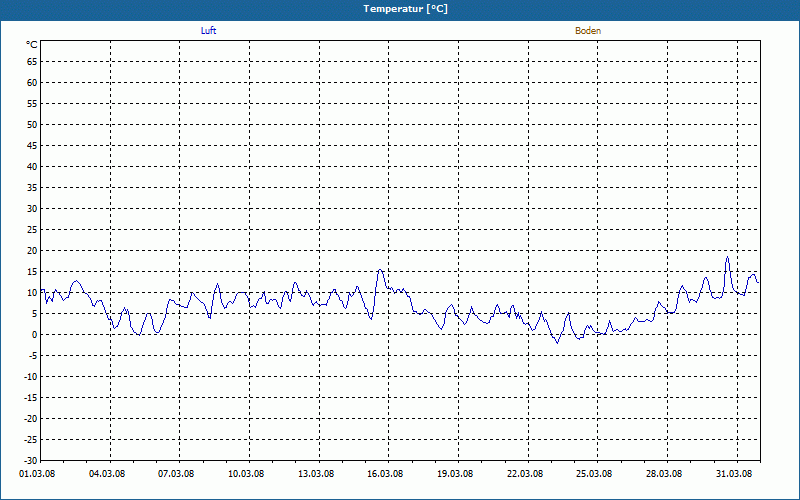Click the 19.03.08 date label
The image size is (800, 500).
click(x=455, y=474)
